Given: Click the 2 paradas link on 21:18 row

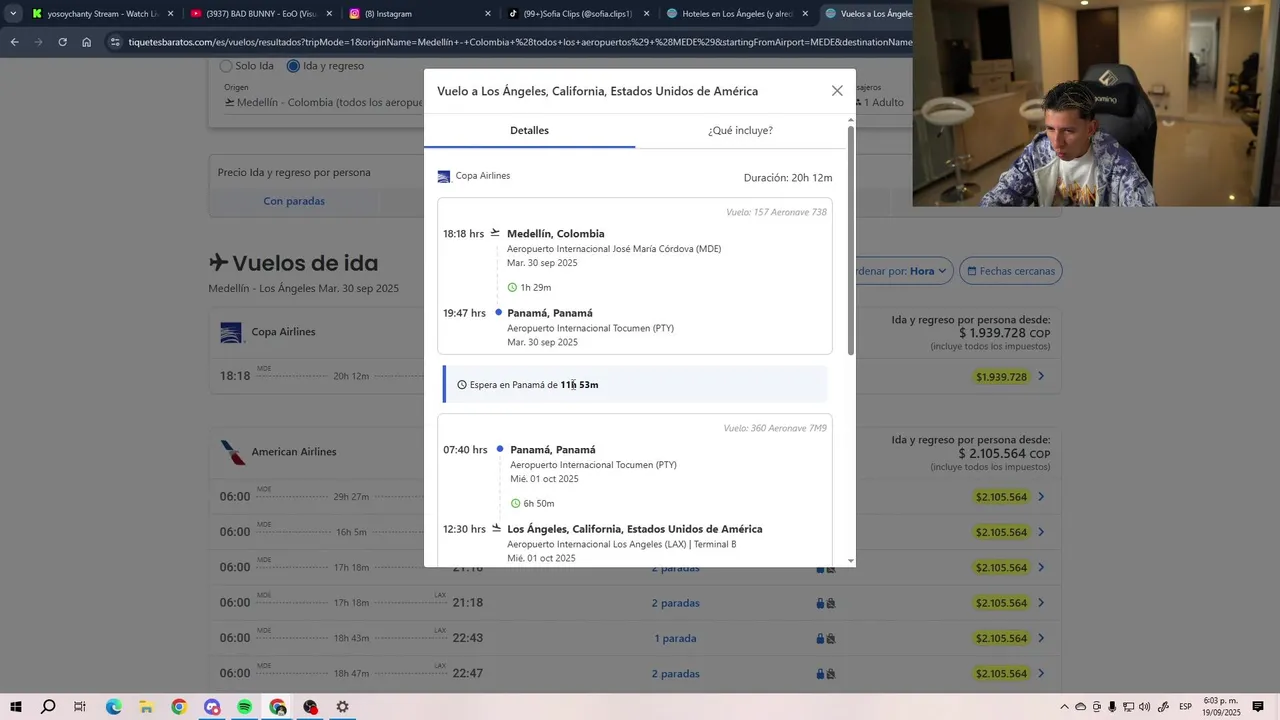Looking at the screenshot, I should pos(675,603).
